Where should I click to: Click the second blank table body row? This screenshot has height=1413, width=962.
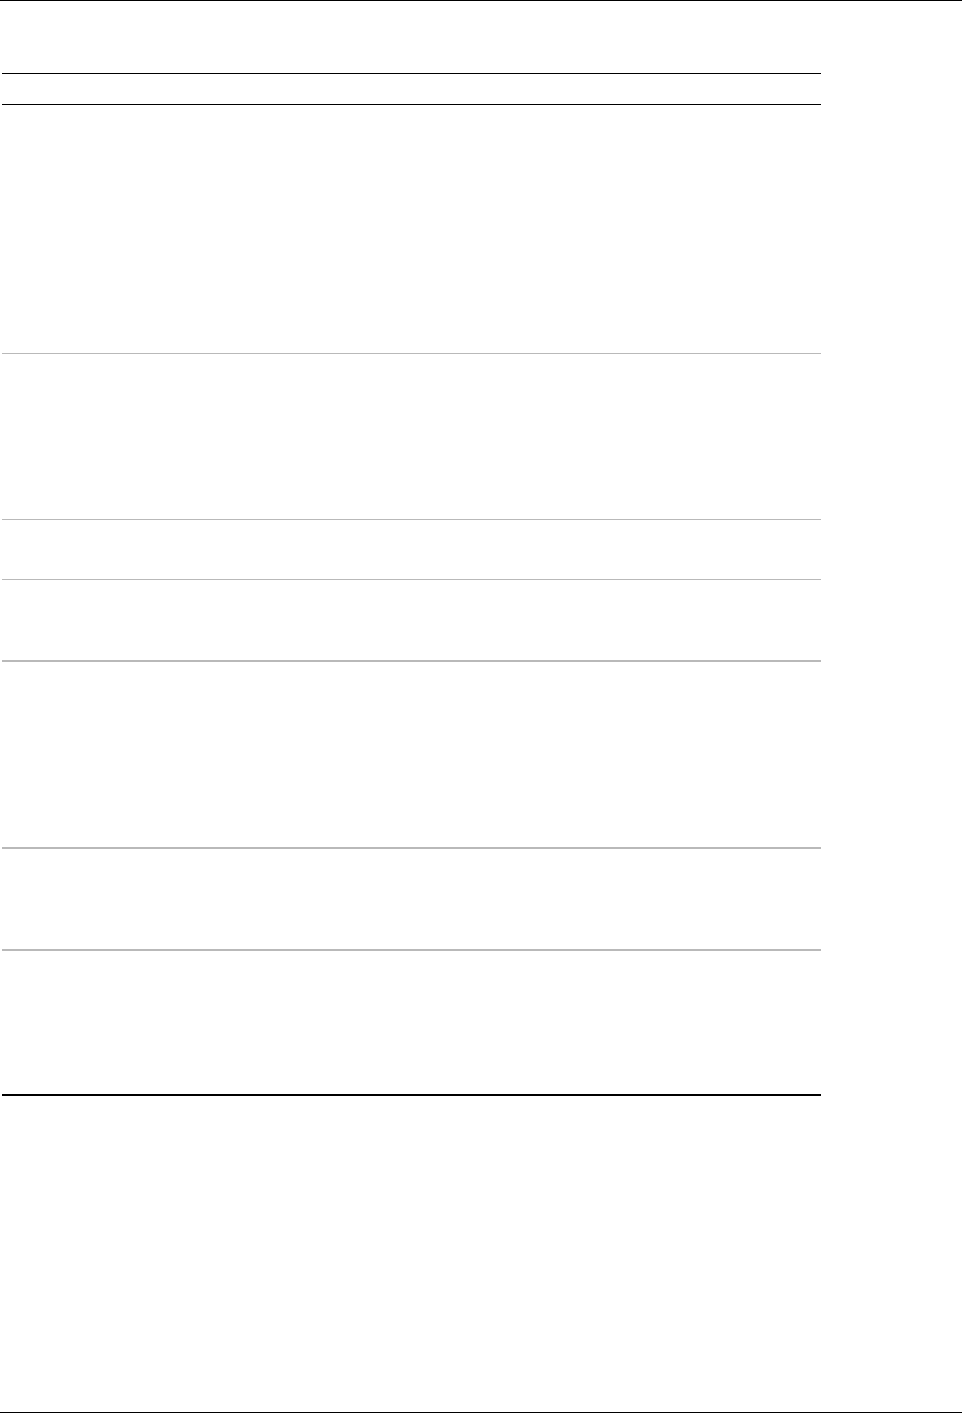point(410,436)
